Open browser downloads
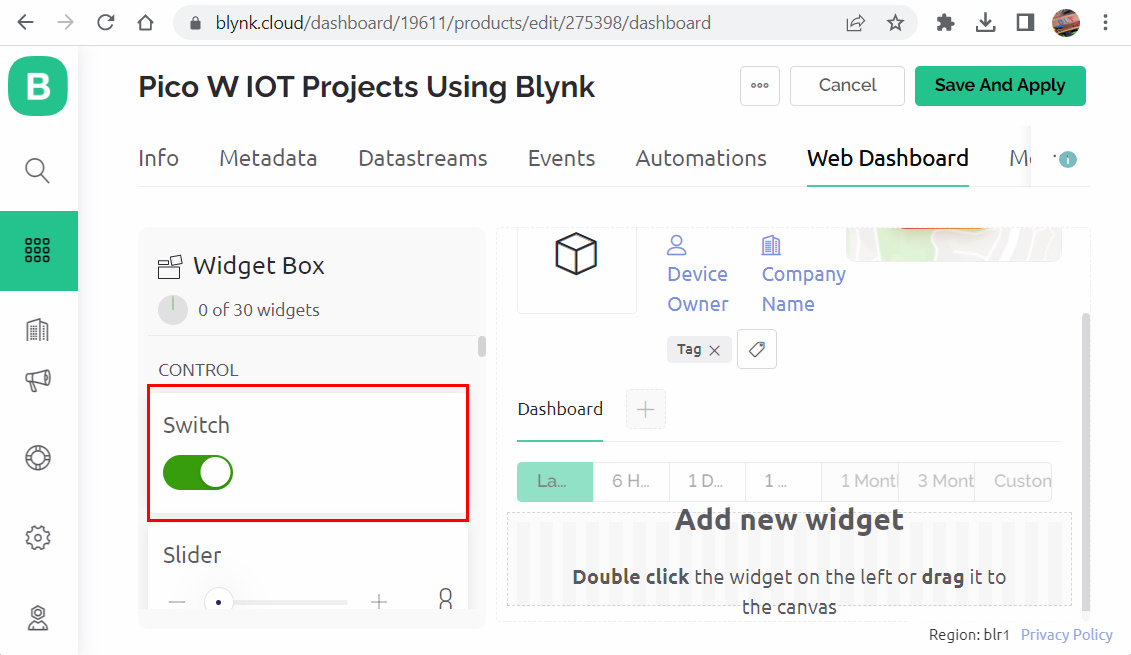Image resolution: width=1131 pixels, height=655 pixels. click(x=985, y=23)
